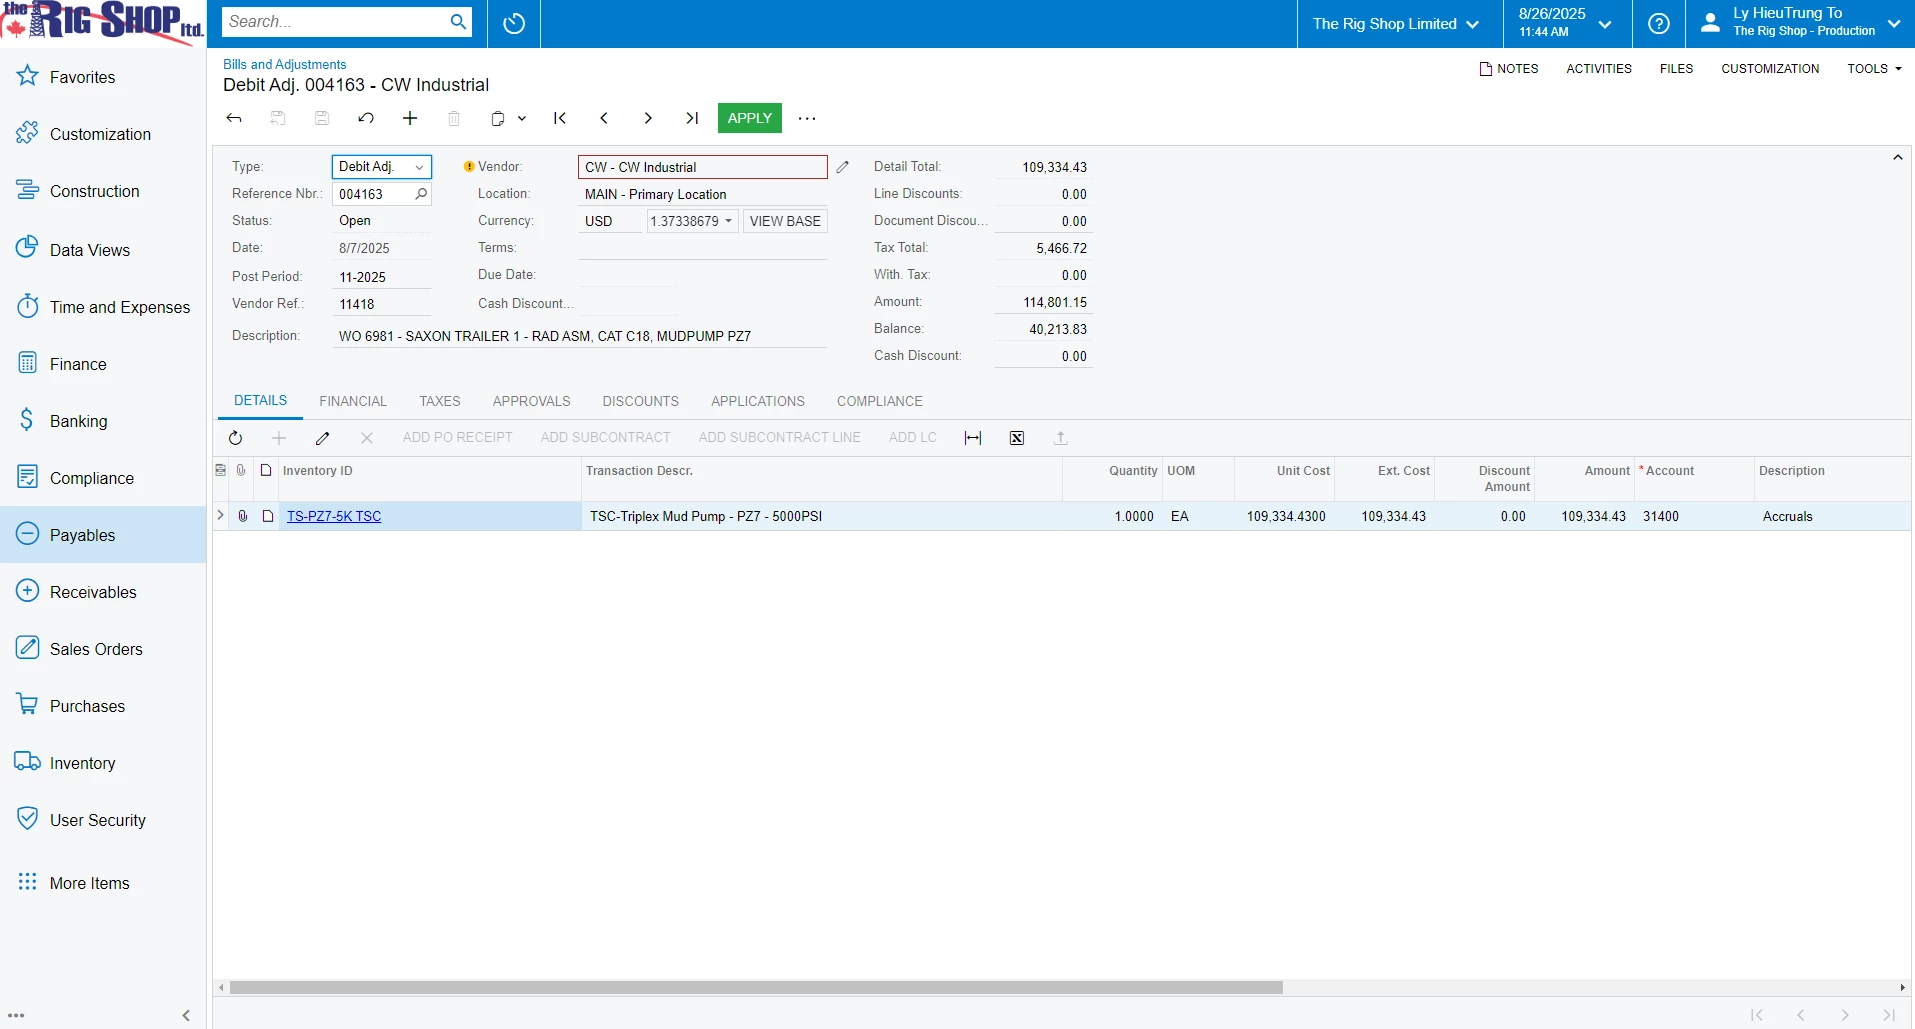This screenshot has width=1915, height=1029.
Task: Click the back arrow in document toolbar
Action: point(234,118)
